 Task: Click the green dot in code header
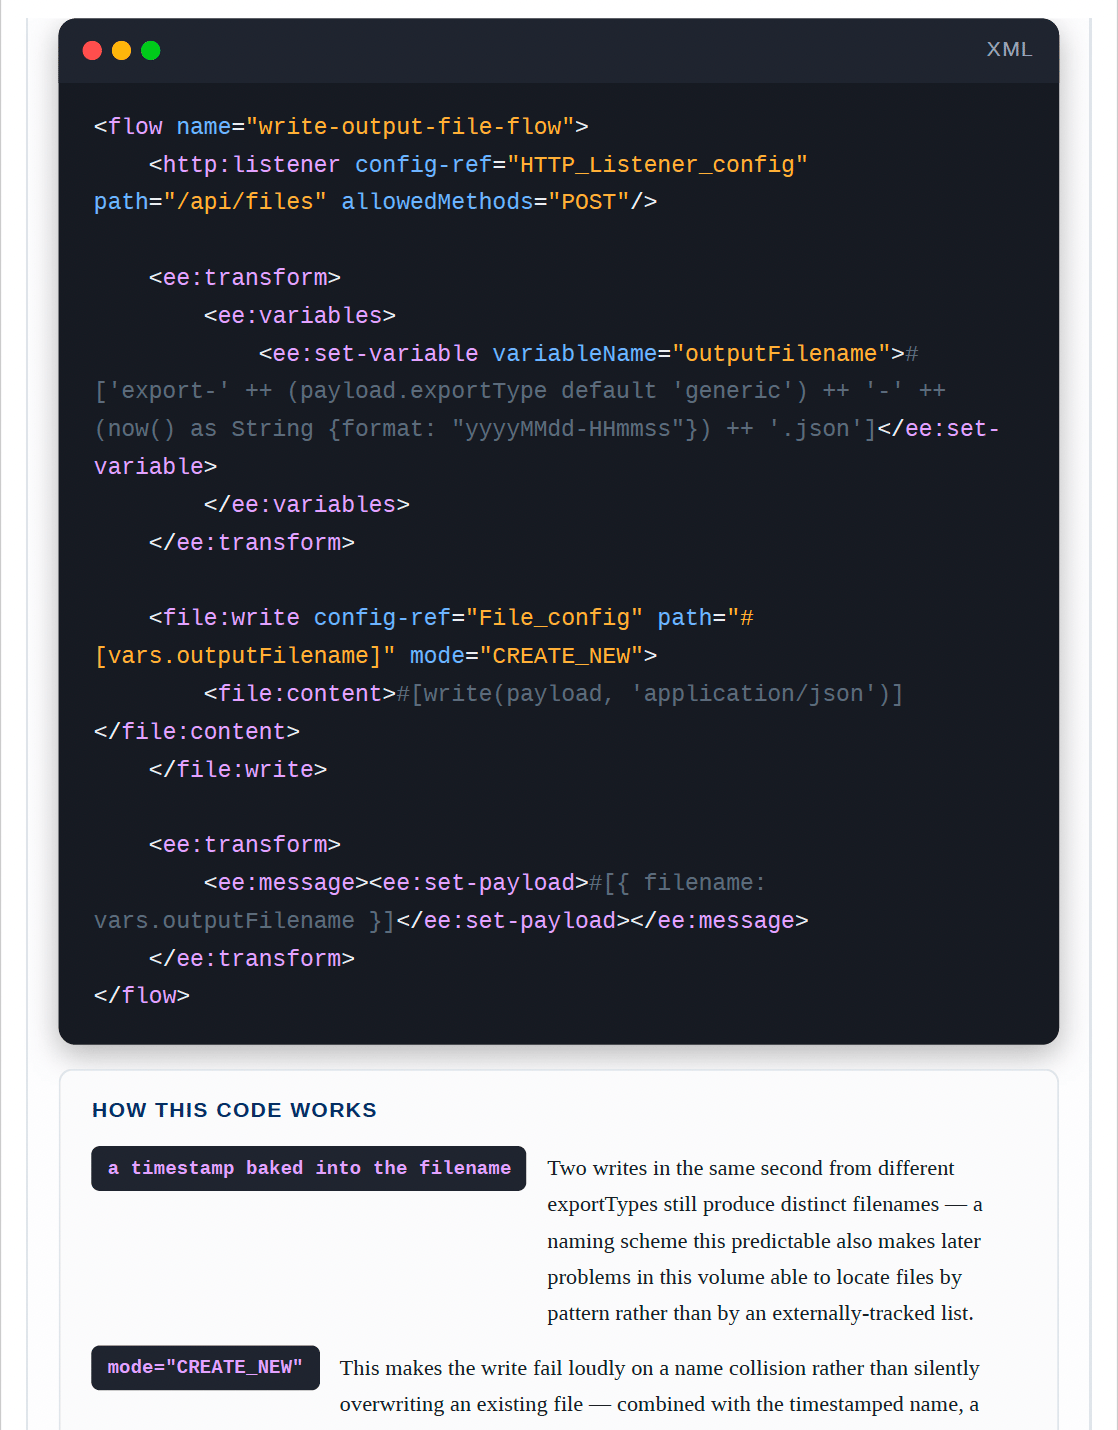tap(151, 51)
